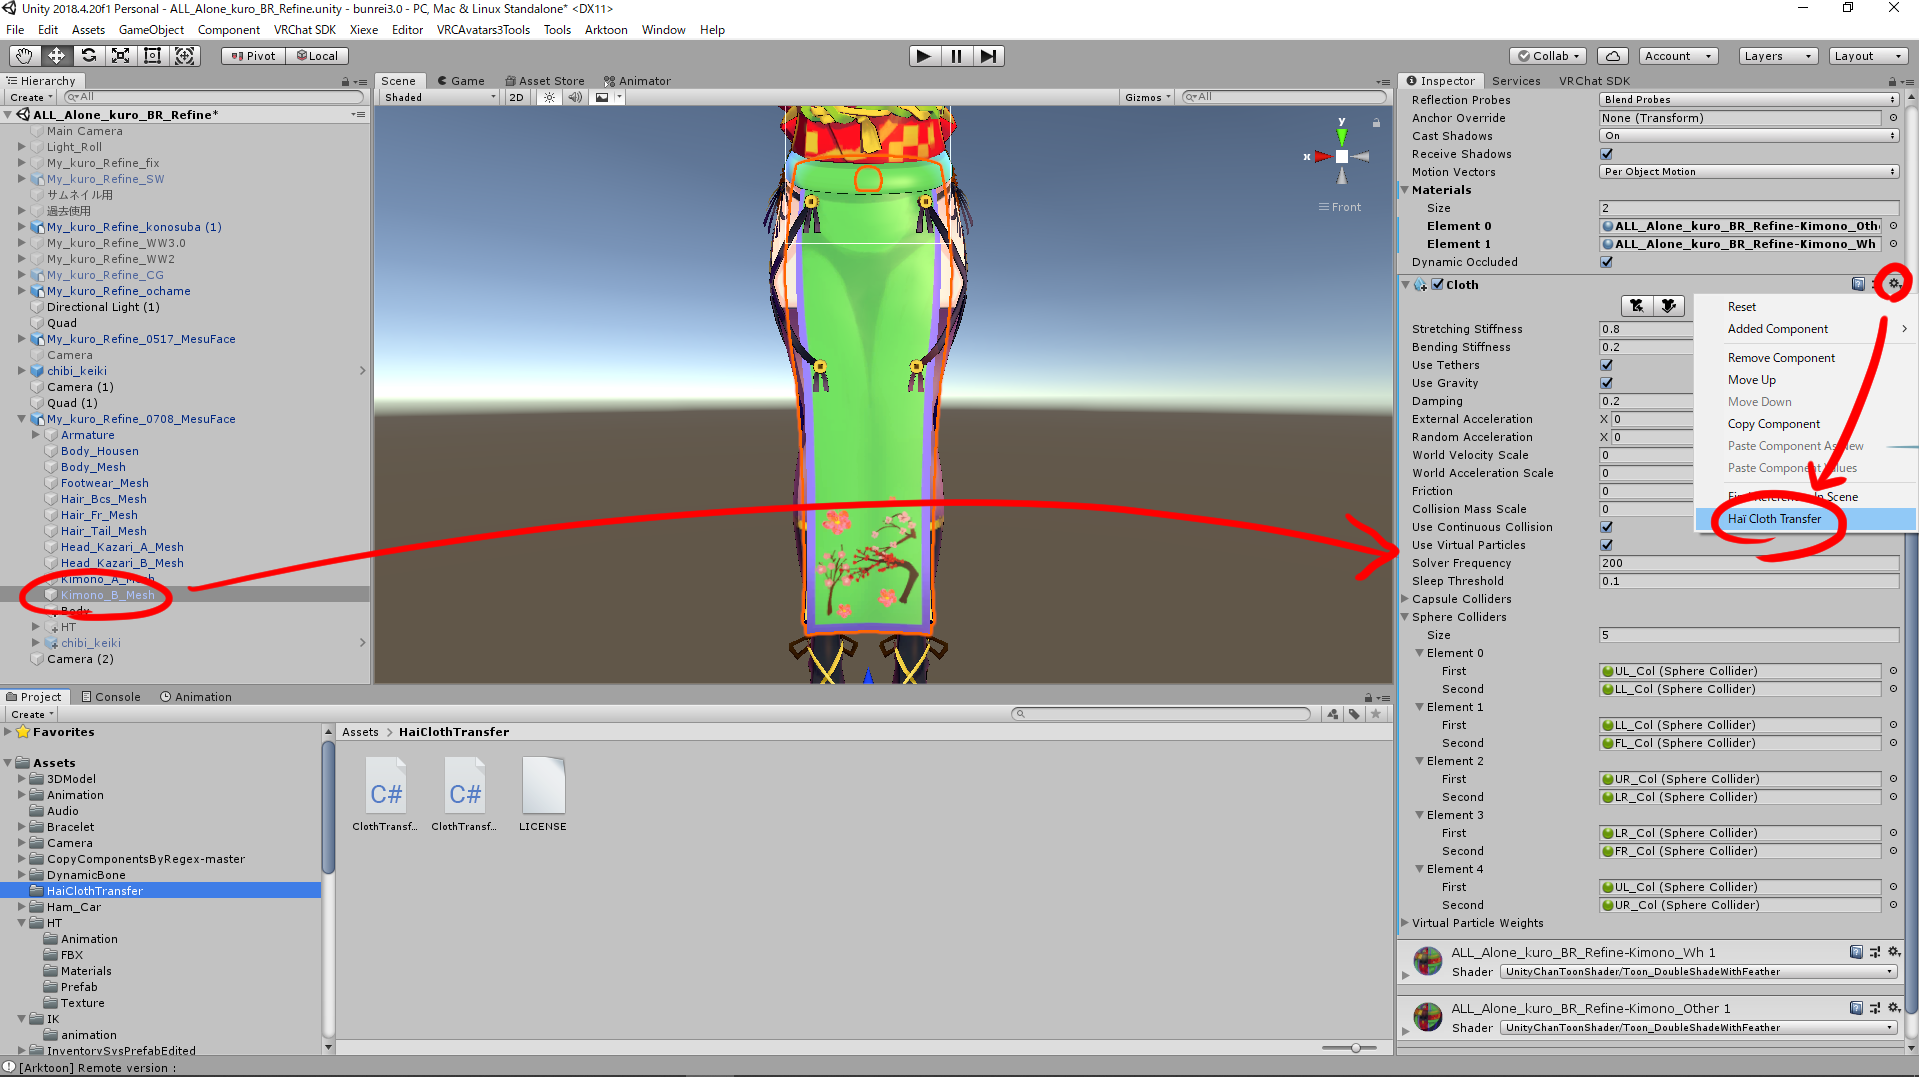
Task: Open the Layers dropdown
Action: tap(1777, 56)
